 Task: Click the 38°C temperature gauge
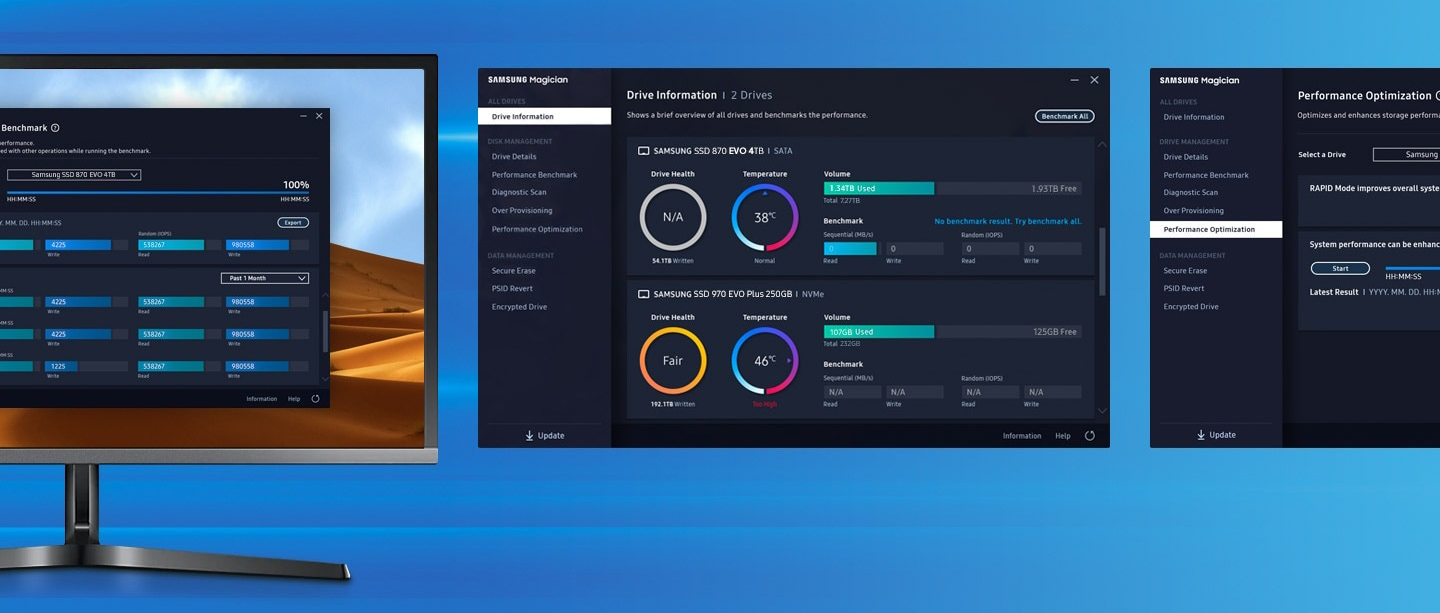point(765,217)
